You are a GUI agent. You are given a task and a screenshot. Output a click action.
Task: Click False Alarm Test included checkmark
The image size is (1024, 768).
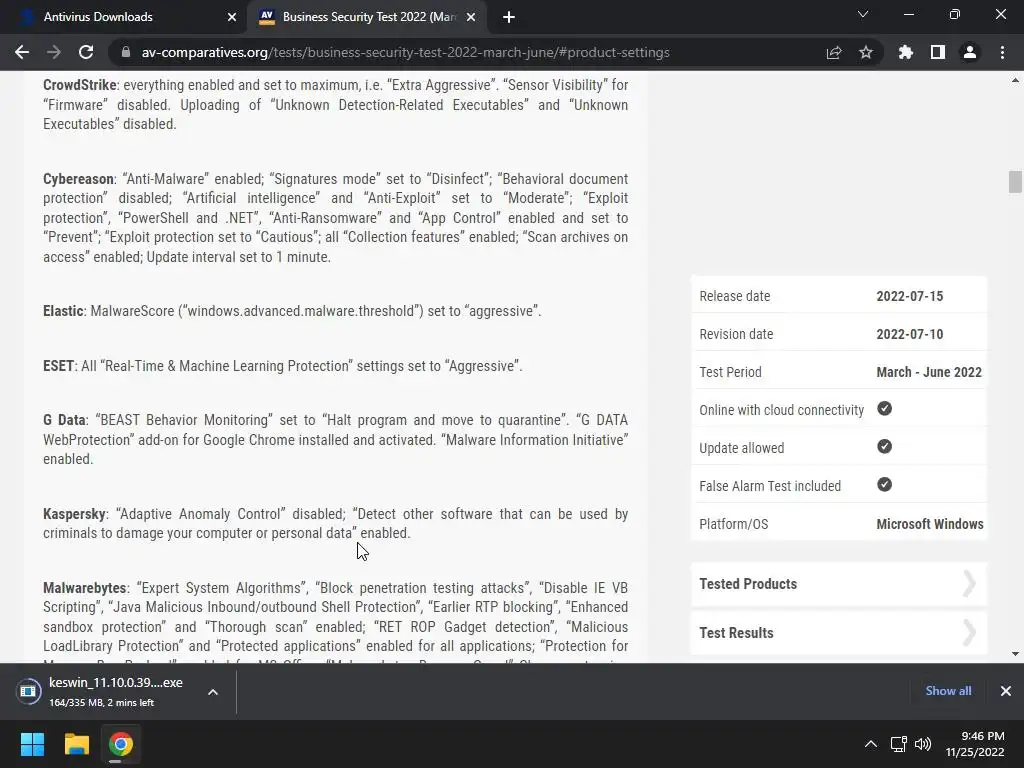click(x=884, y=485)
